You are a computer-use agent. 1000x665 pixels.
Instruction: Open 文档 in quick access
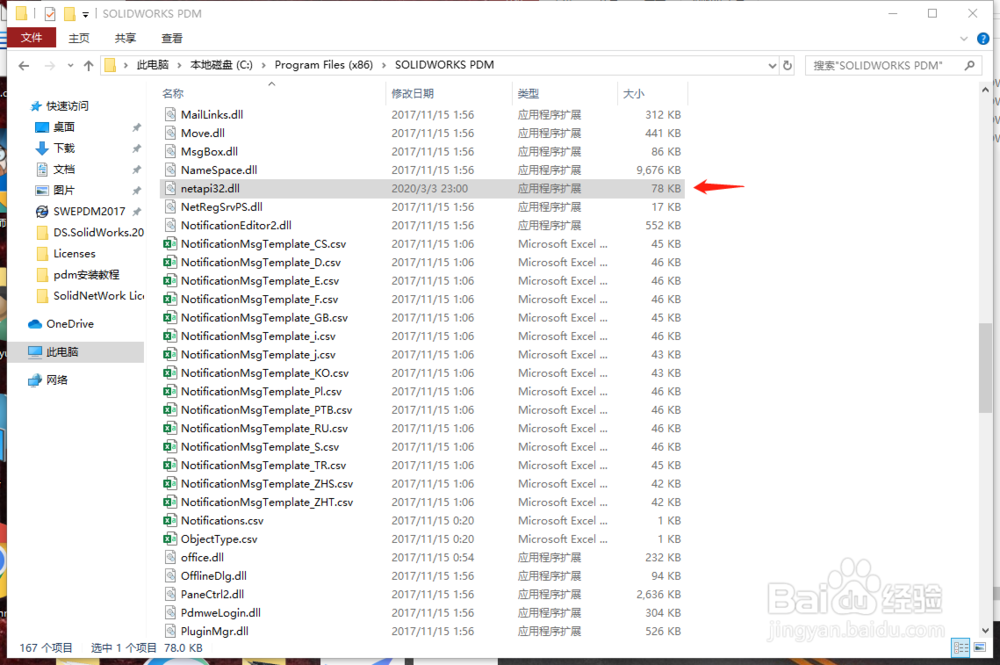(63, 169)
